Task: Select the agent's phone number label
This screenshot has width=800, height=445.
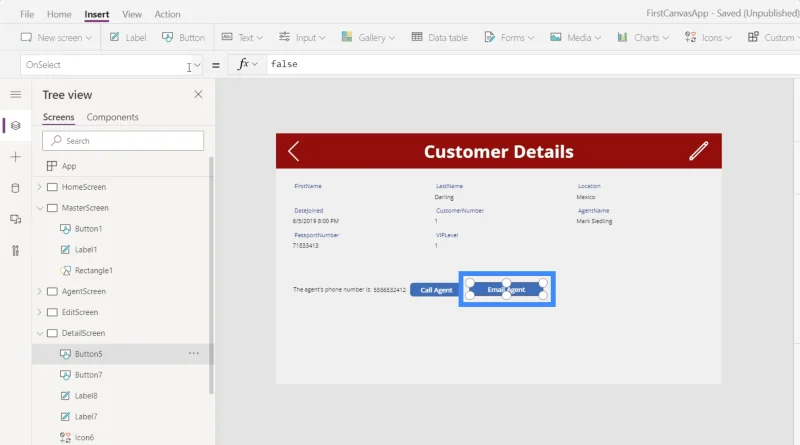Action: tap(349, 289)
